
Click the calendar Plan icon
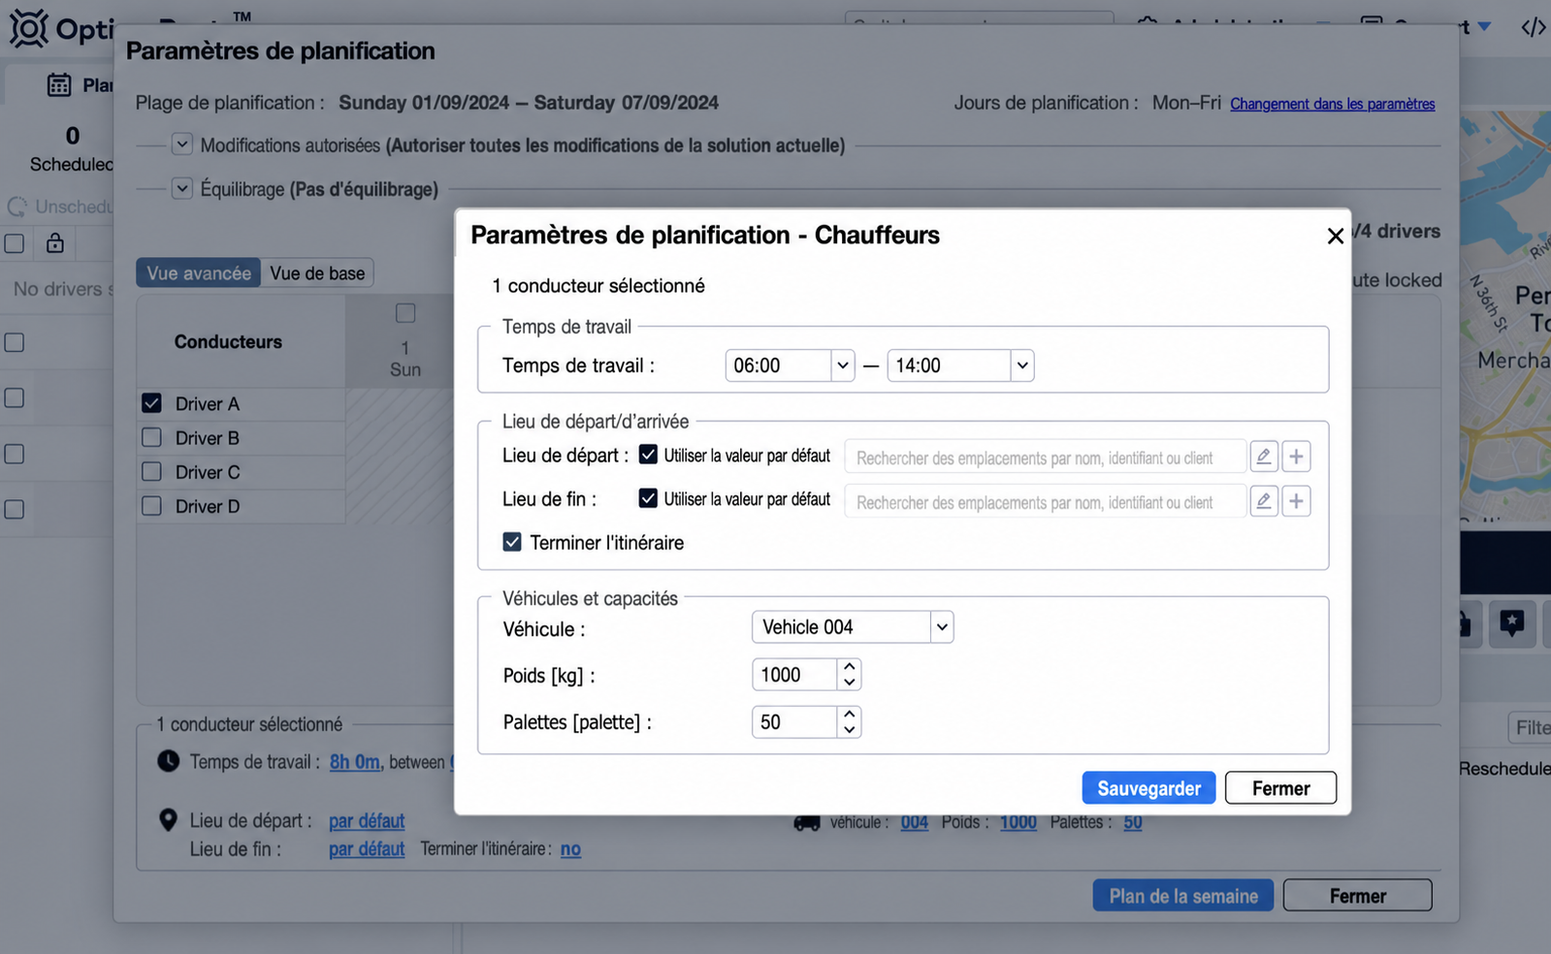click(59, 85)
